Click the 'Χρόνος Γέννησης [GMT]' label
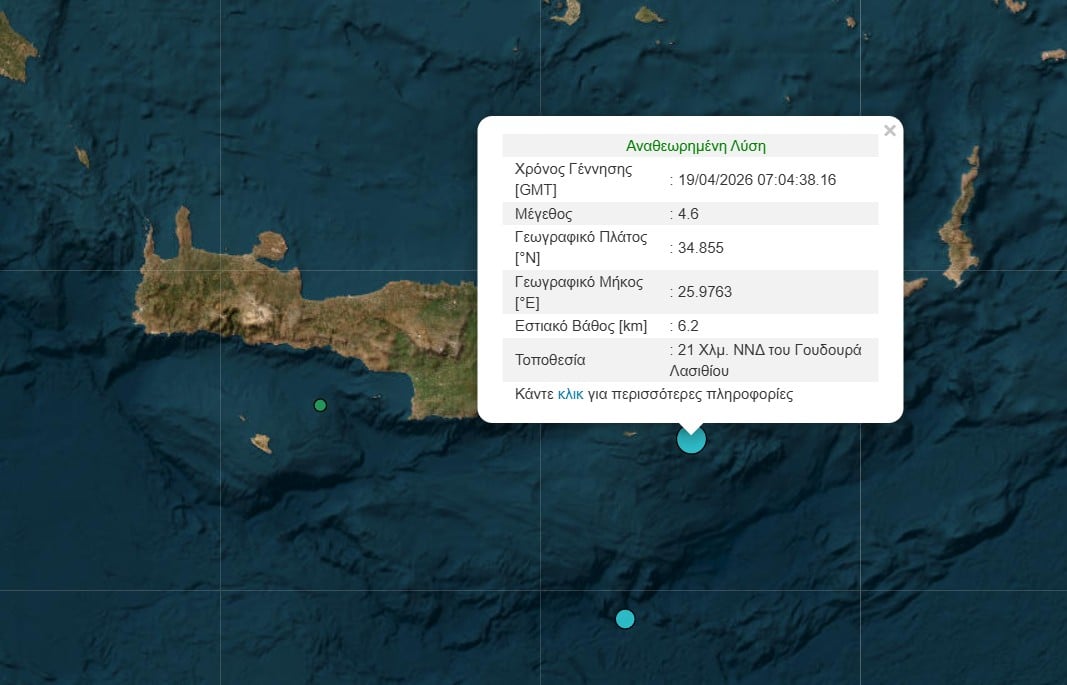The height and width of the screenshot is (685, 1067). coord(573,180)
